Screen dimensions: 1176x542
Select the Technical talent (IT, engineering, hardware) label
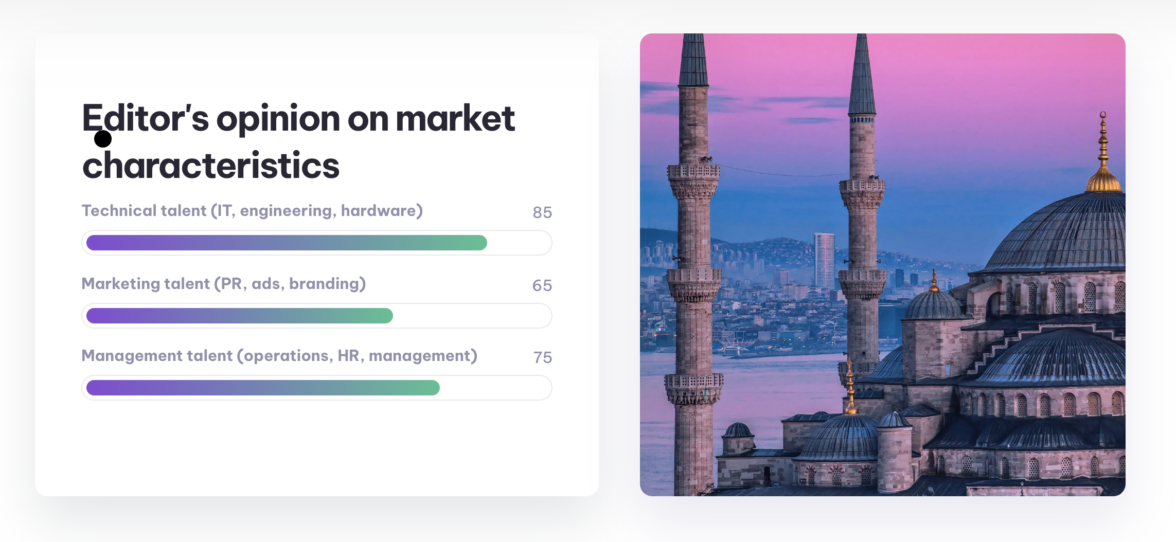pyautogui.click(x=252, y=211)
